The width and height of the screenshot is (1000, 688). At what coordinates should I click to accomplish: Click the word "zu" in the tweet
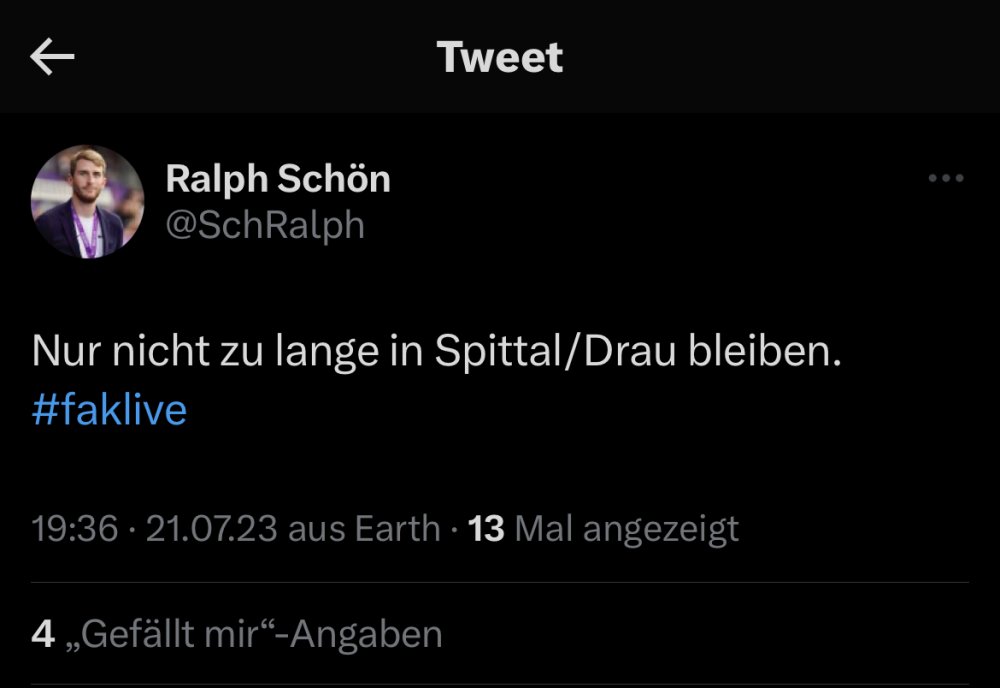(232, 355)
